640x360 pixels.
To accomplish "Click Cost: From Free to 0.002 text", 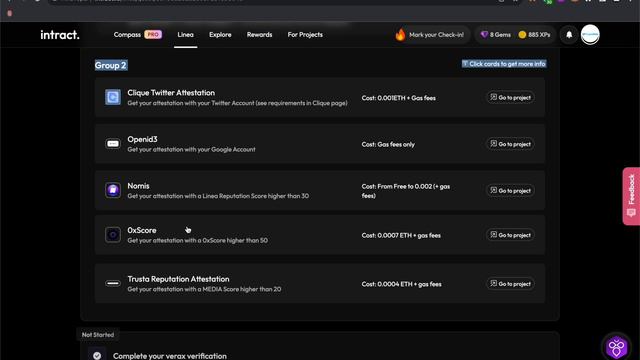I will (x=406, y=191).
